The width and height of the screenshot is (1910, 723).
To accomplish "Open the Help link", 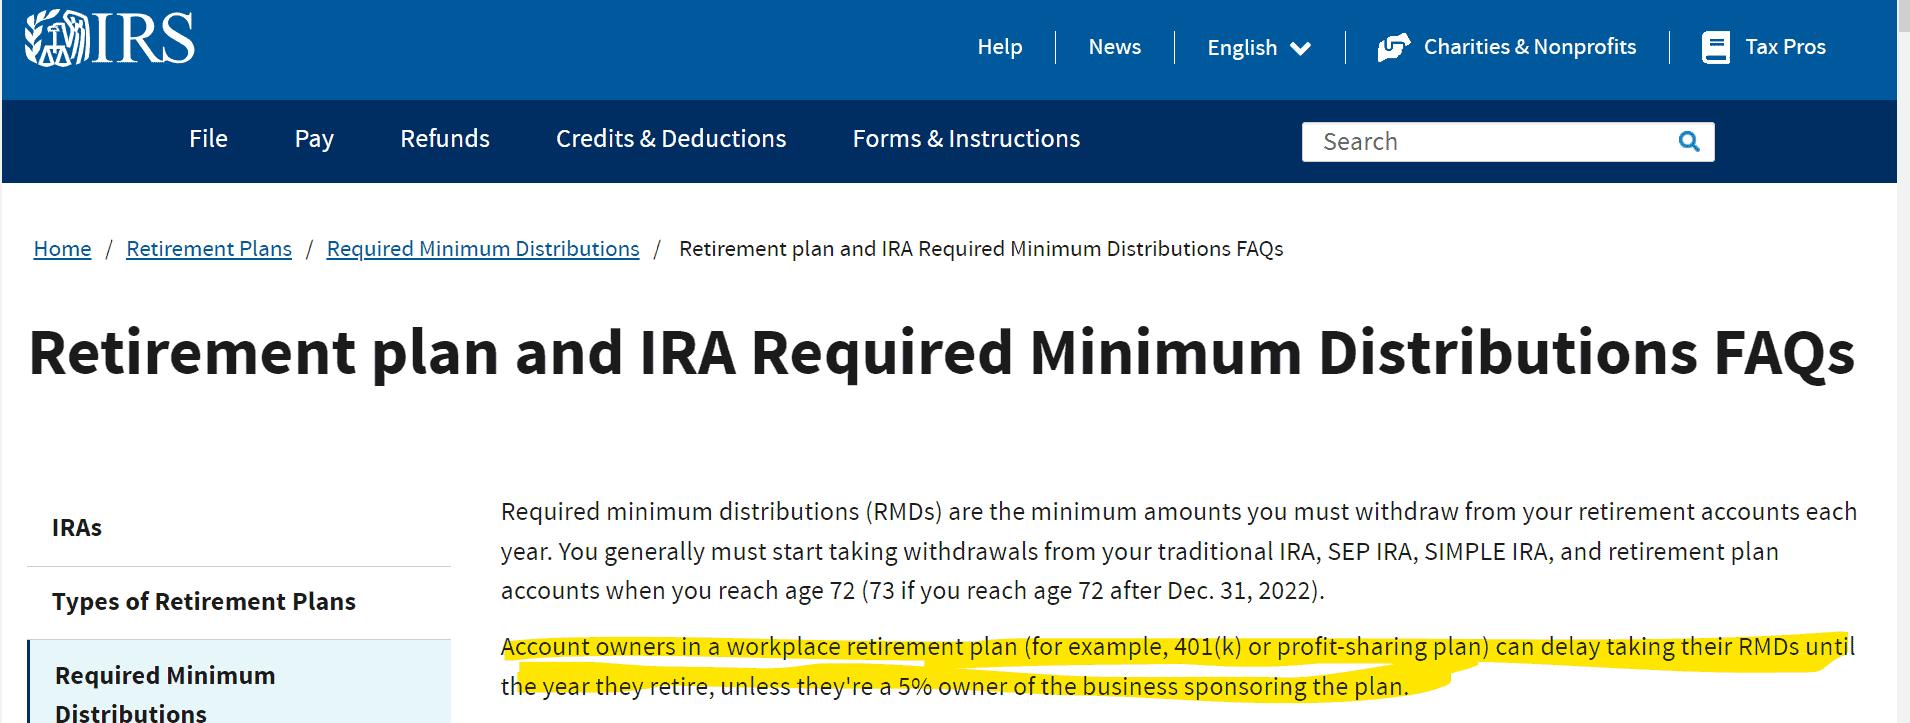I will (999, 47).
